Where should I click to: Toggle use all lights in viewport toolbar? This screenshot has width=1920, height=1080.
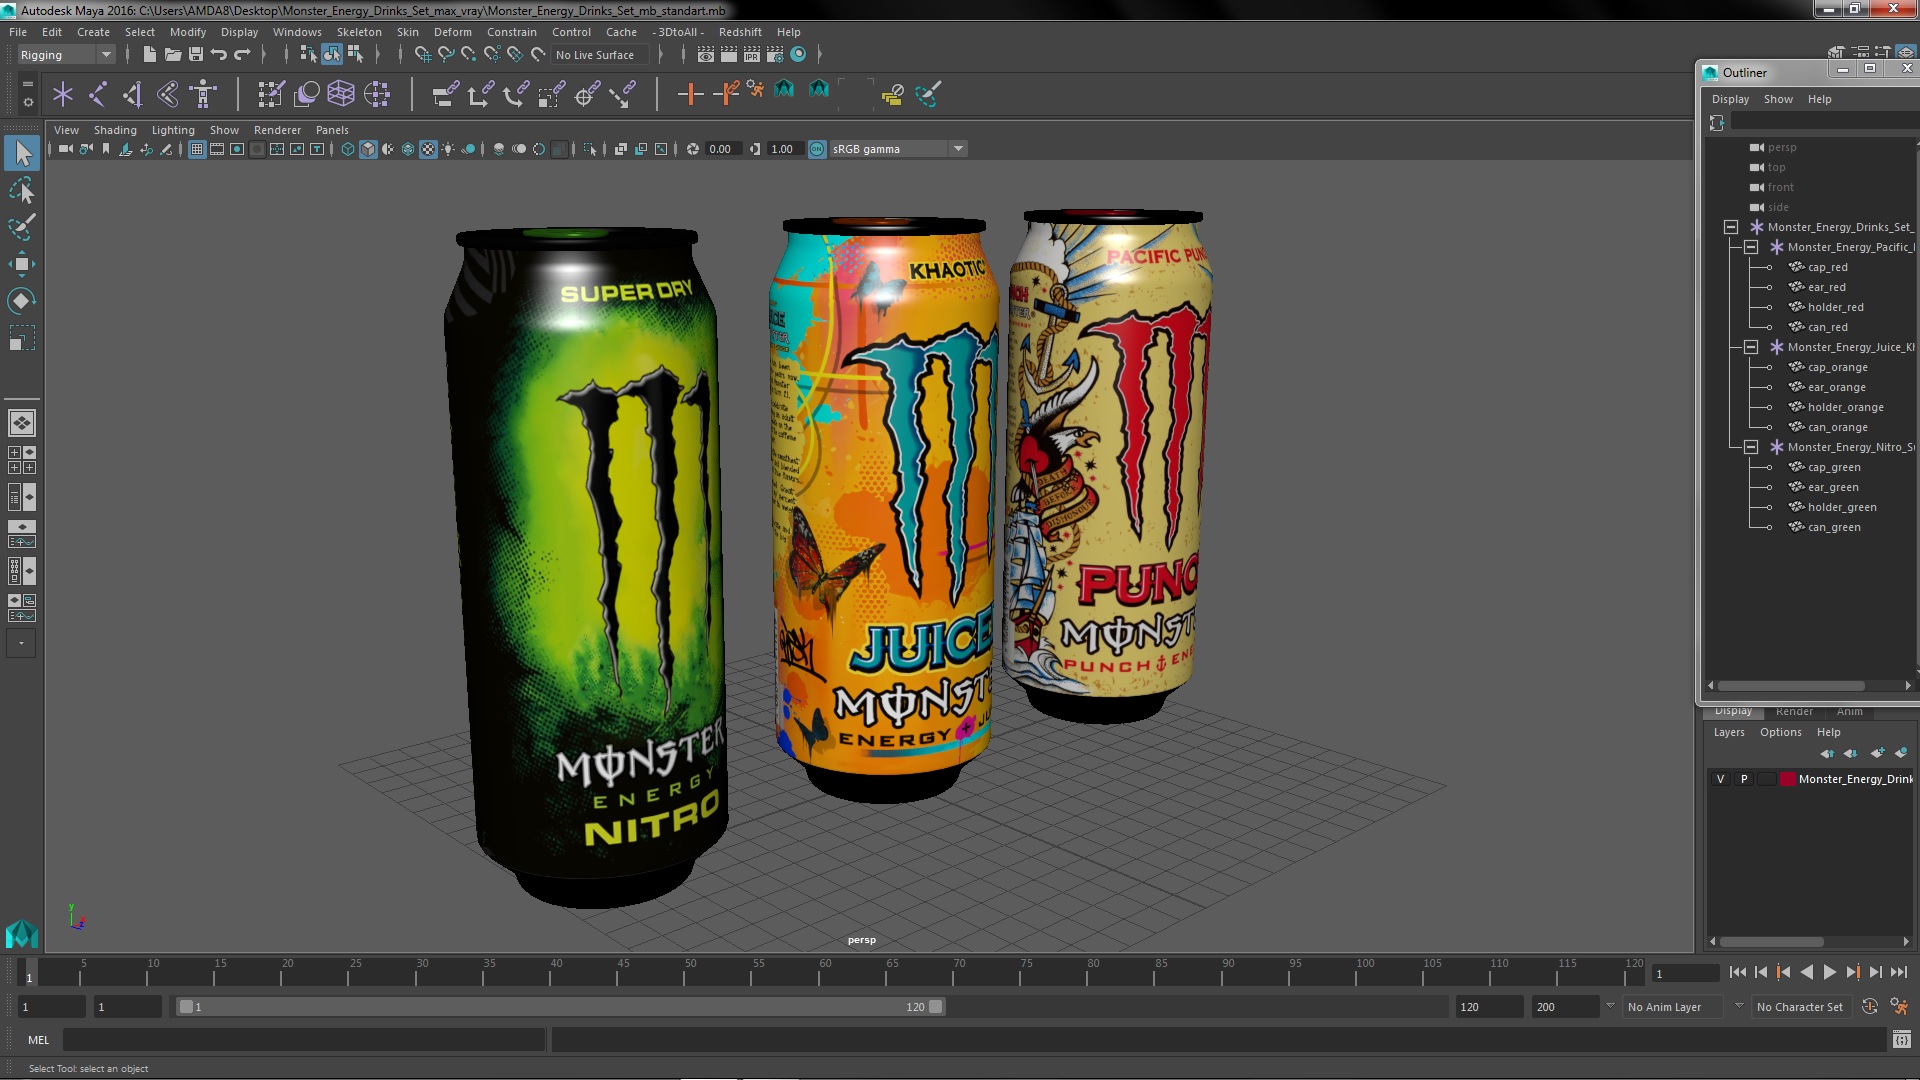448,149
